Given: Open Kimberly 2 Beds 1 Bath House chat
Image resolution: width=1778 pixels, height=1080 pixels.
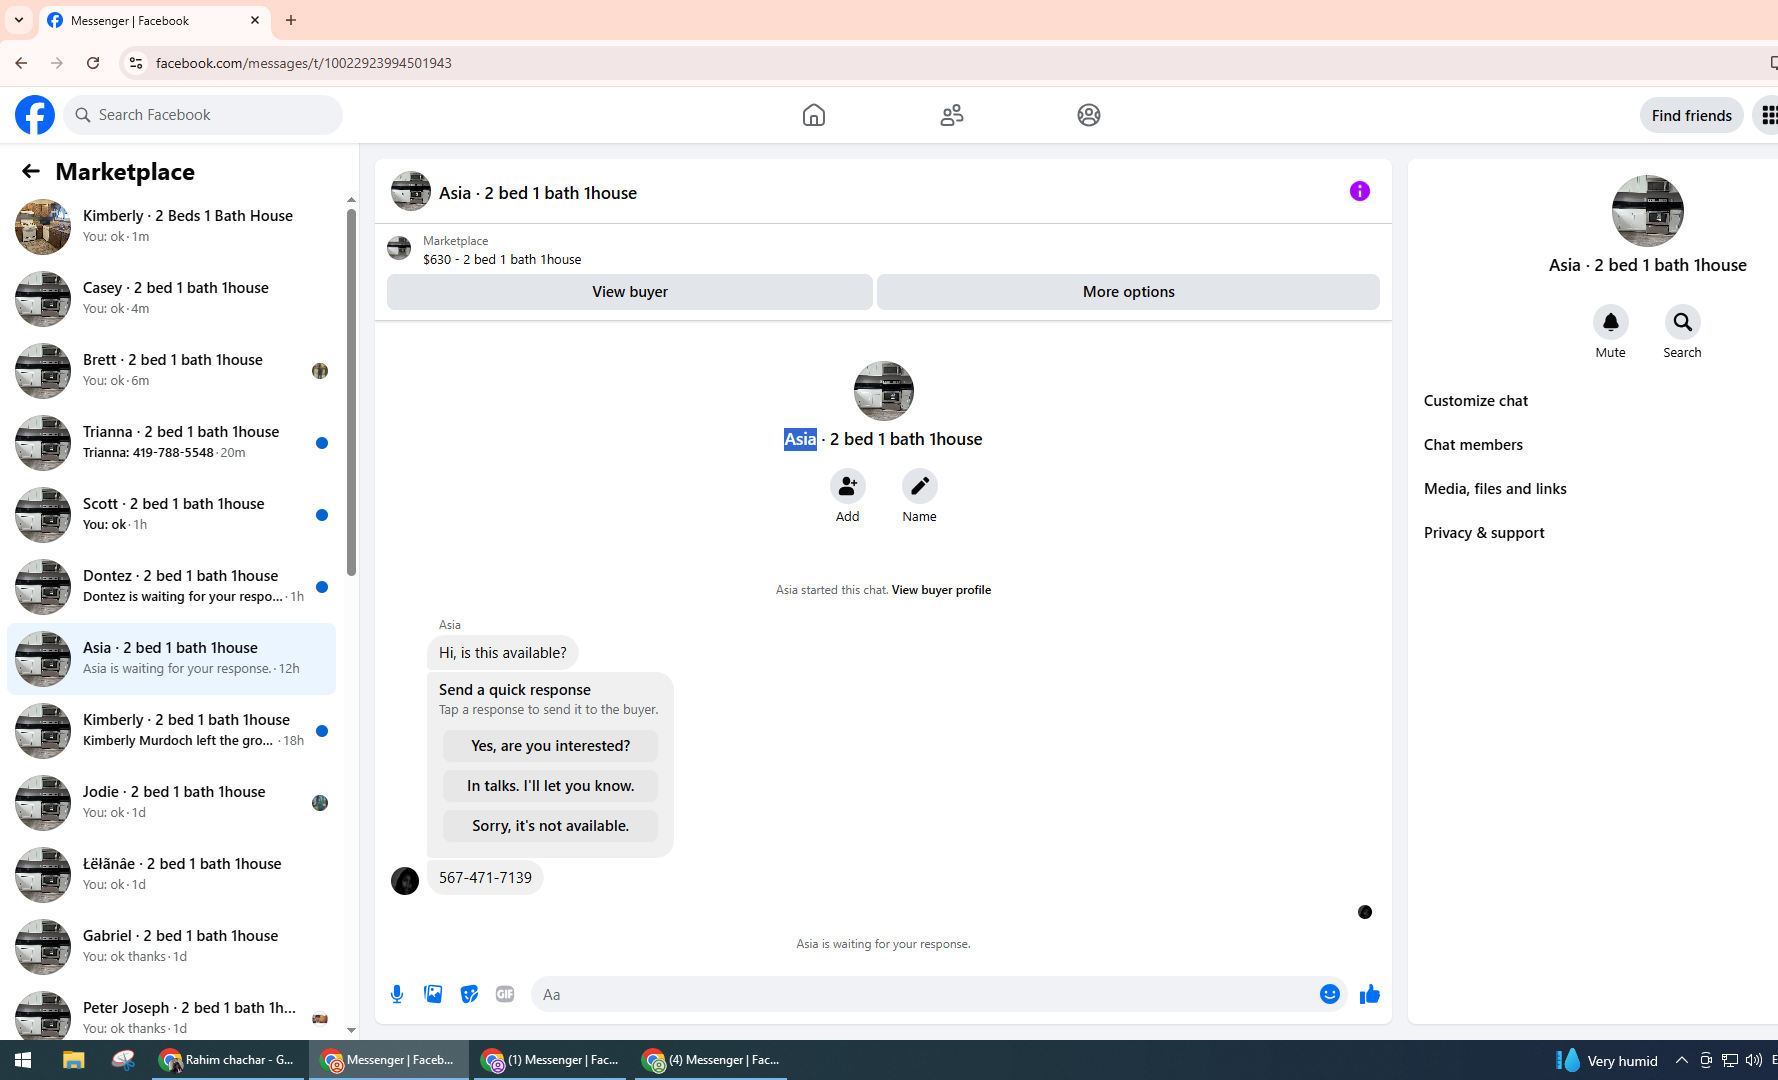Looking at the screenshot, I should point(171,226).
